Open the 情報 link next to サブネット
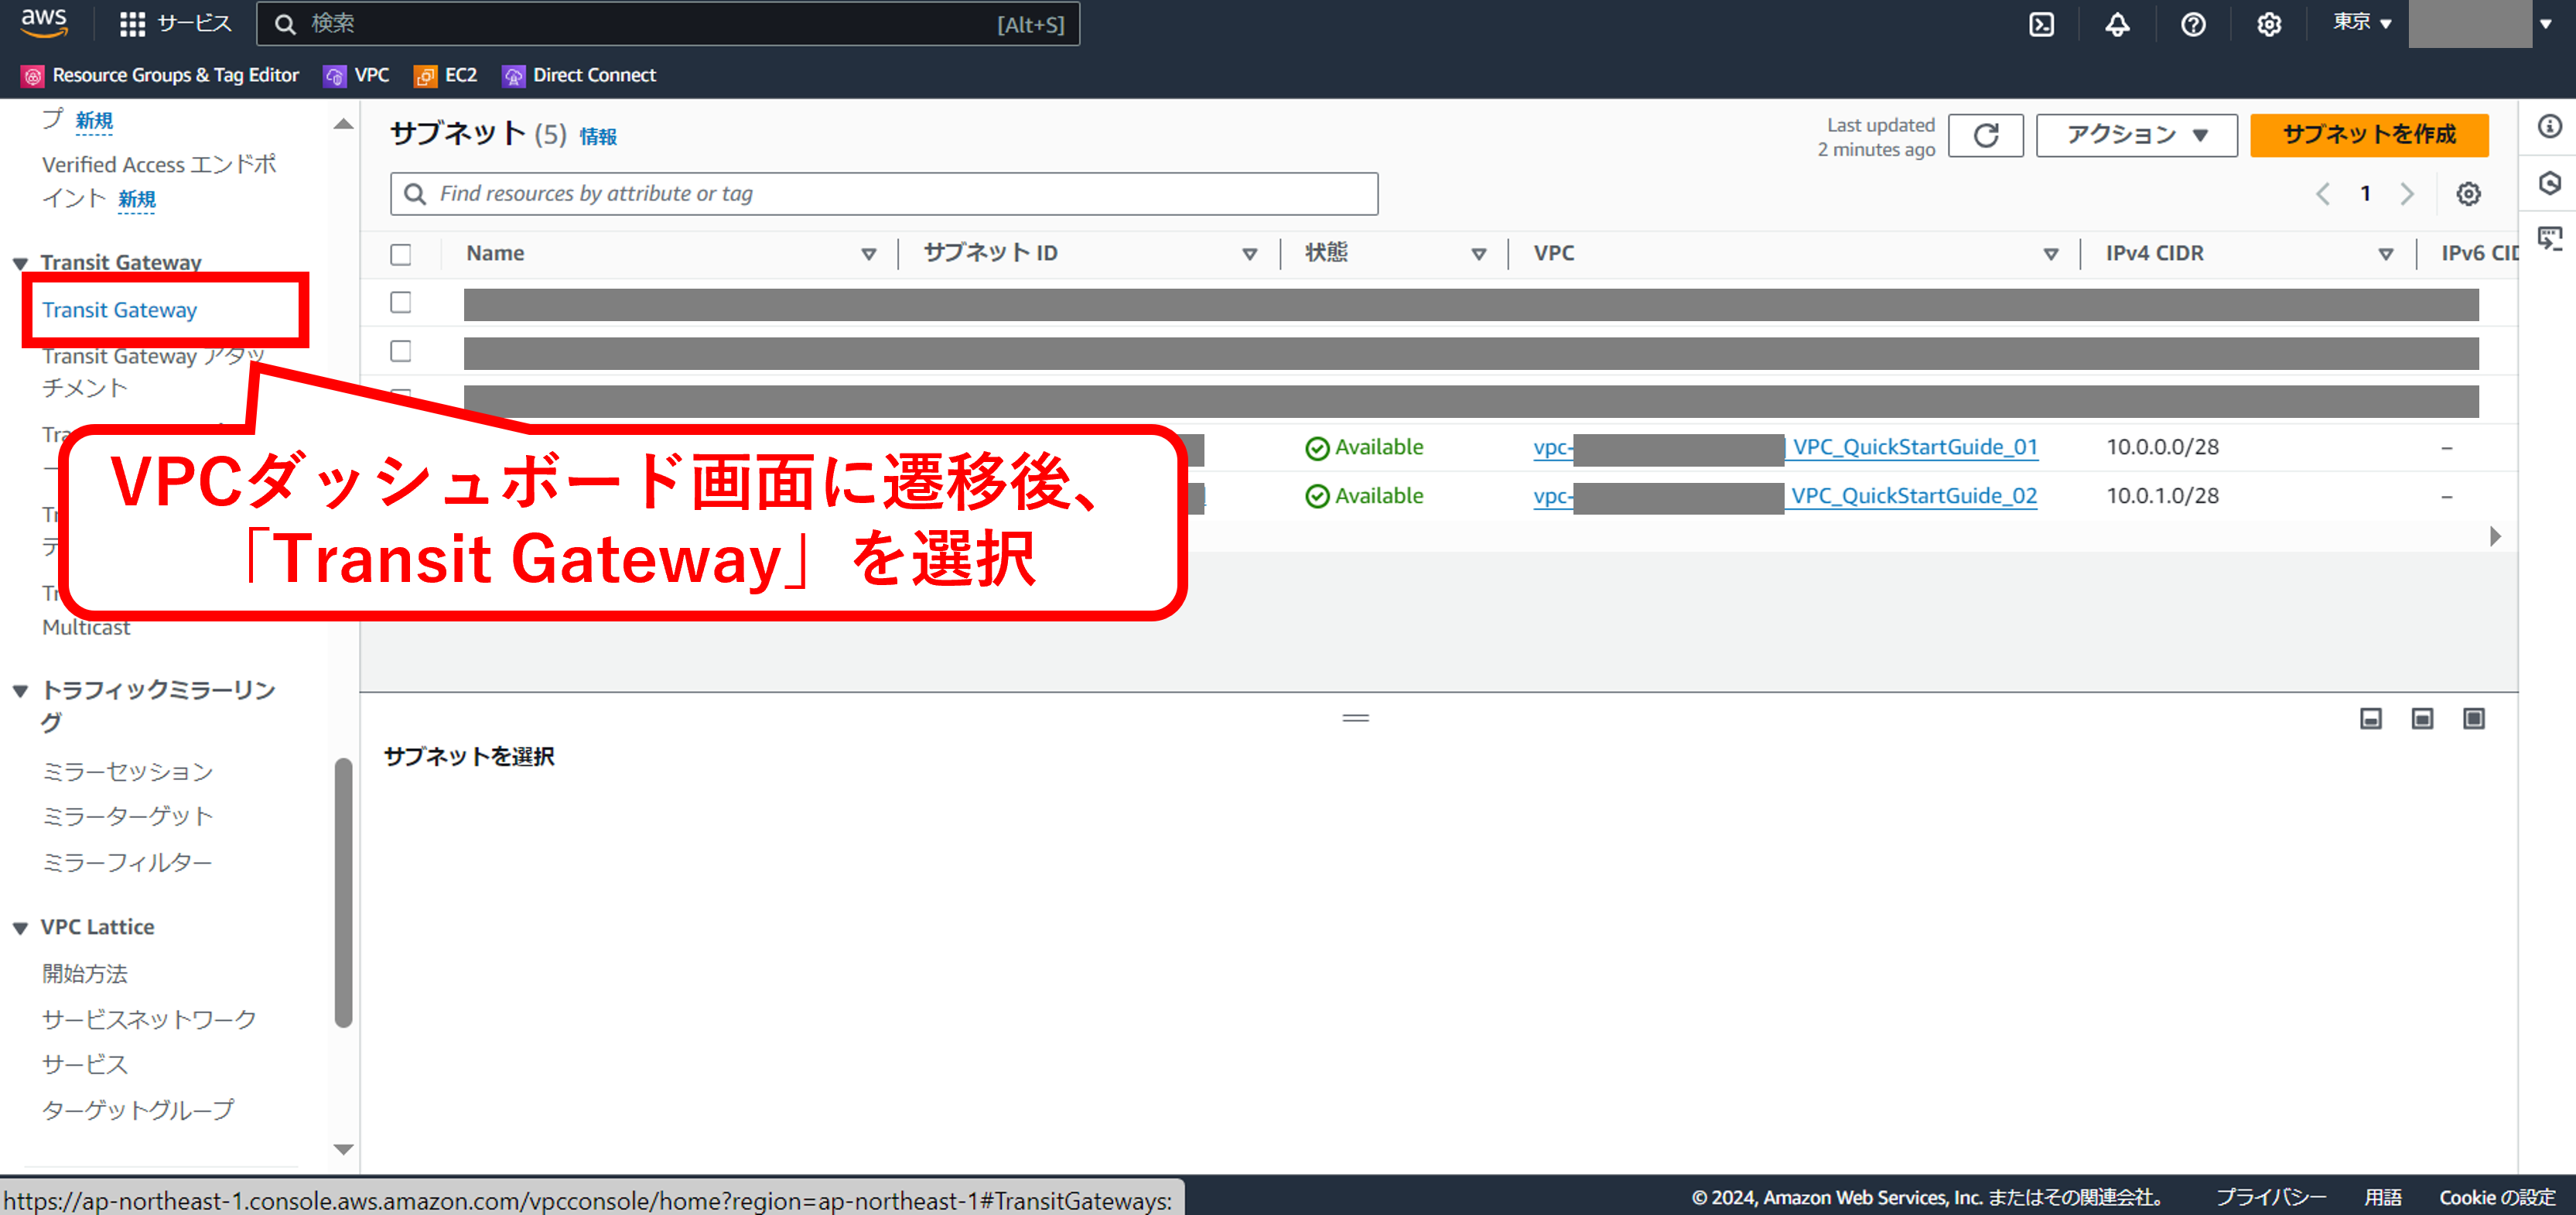Image resolution: width=2576 pixels, height=1215 pixels. (x=598, y=137)
